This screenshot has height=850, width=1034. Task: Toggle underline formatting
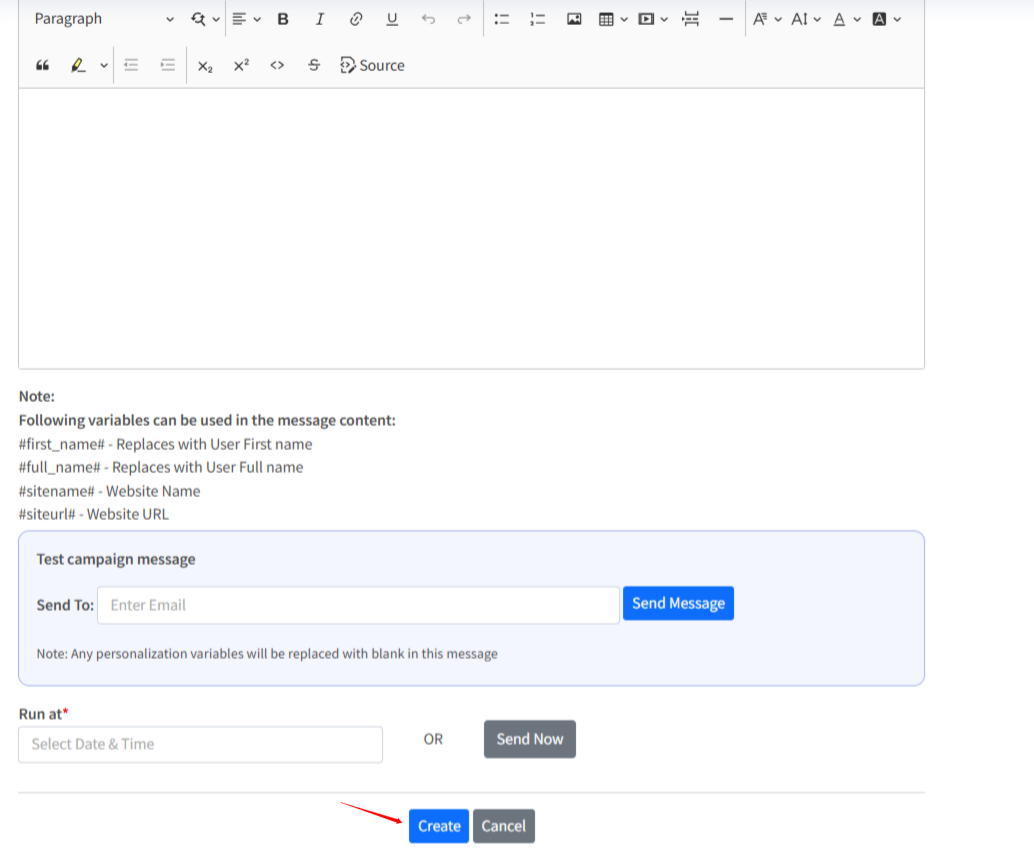pyautogui.click(x=392, y=19)
